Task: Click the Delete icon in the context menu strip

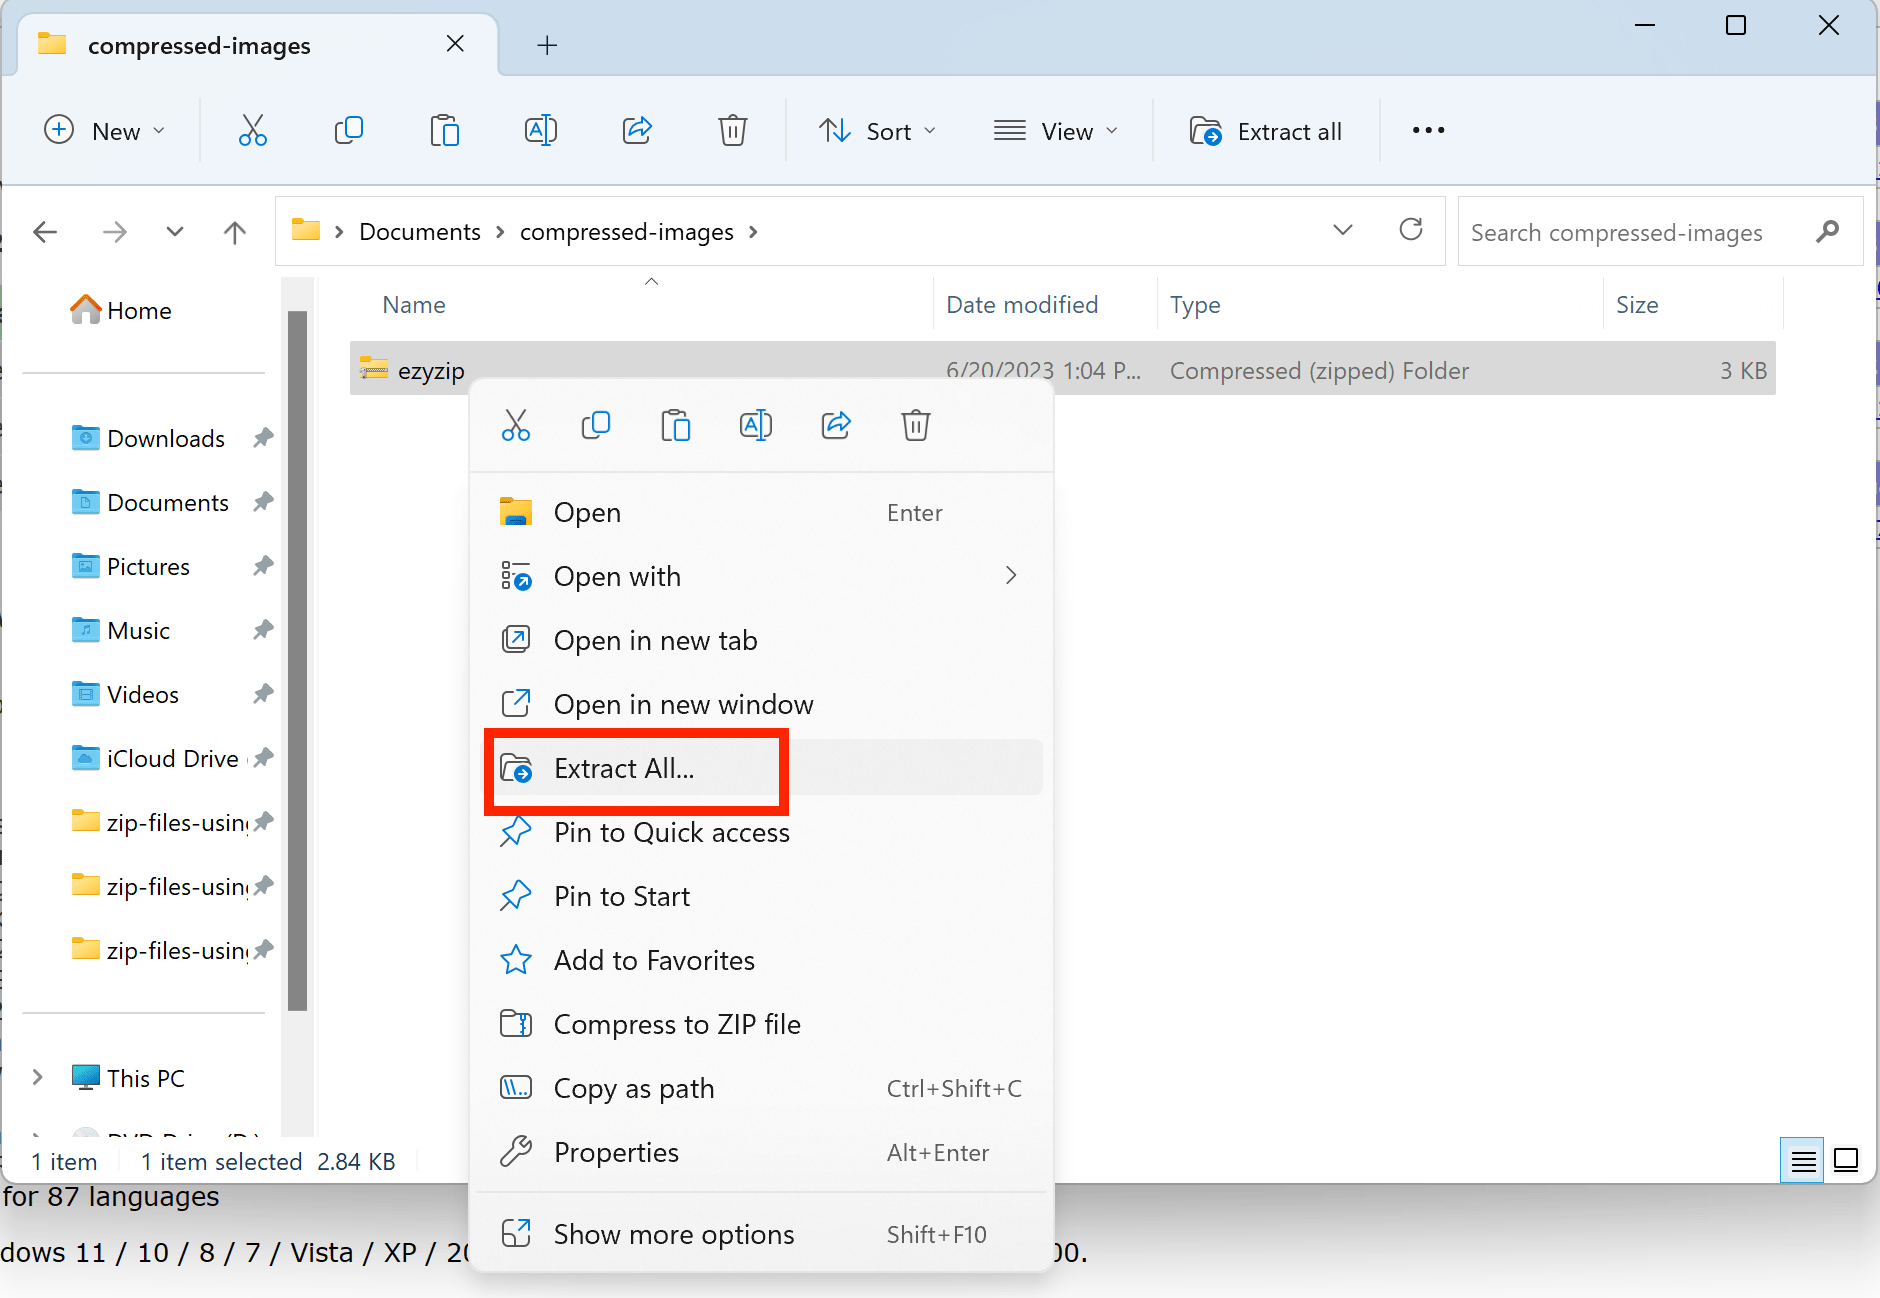Action: coord(916,424)
